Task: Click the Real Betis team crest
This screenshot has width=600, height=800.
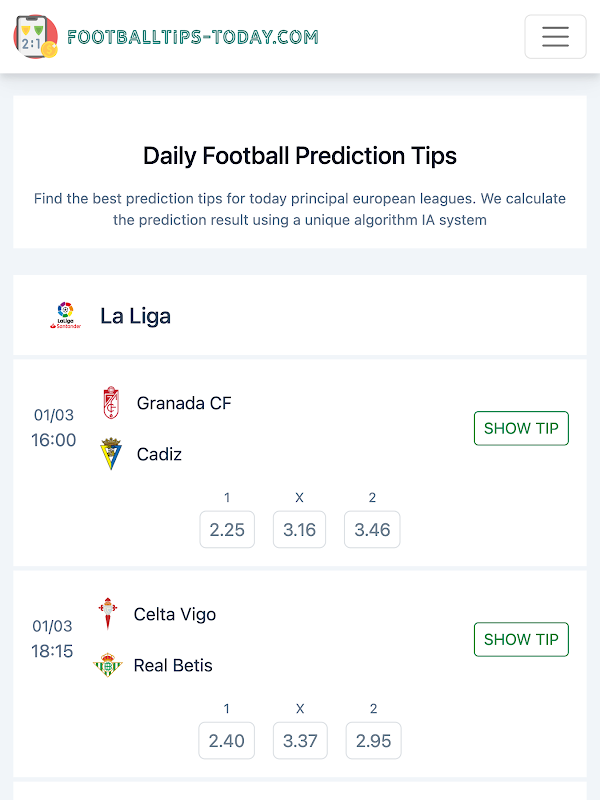Action: (107, 665)
